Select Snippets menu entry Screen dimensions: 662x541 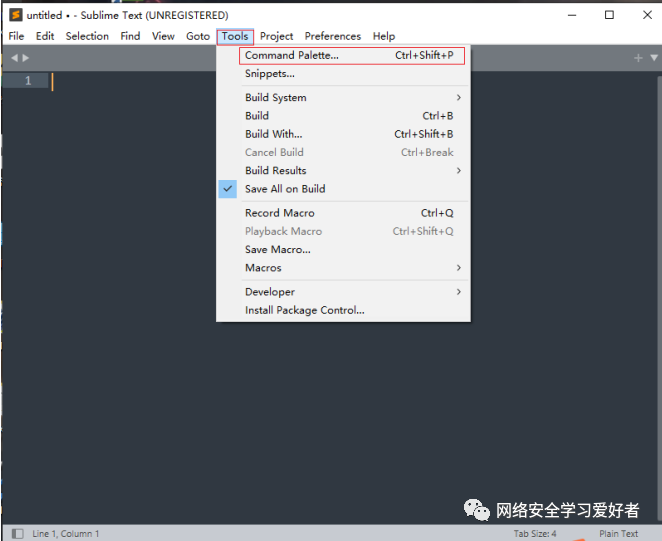coord(343,73)
